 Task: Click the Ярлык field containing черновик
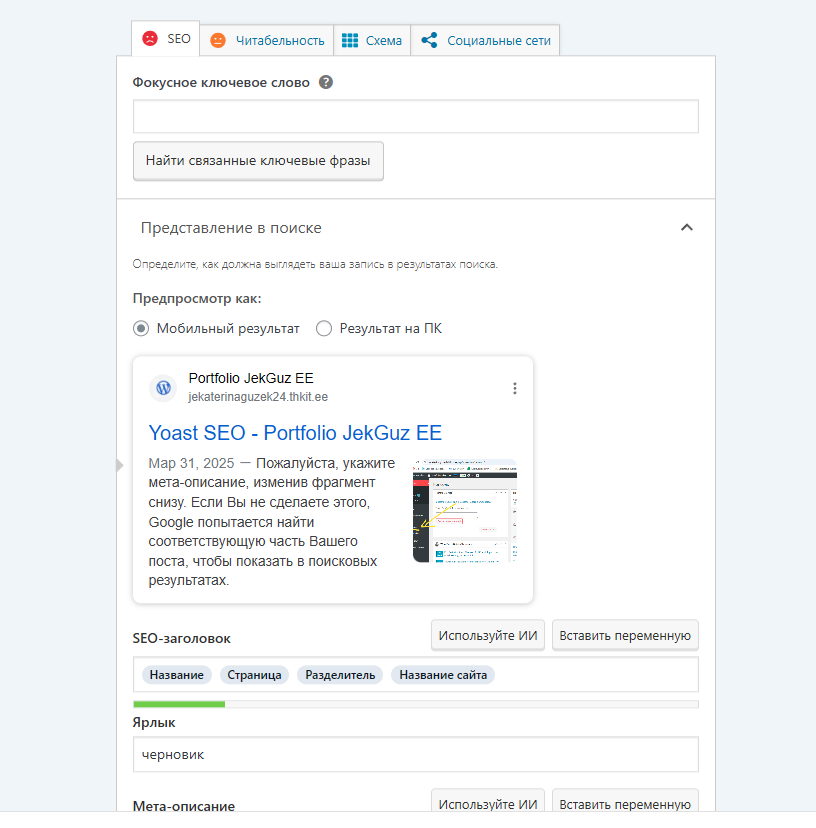tap(416, 755)
